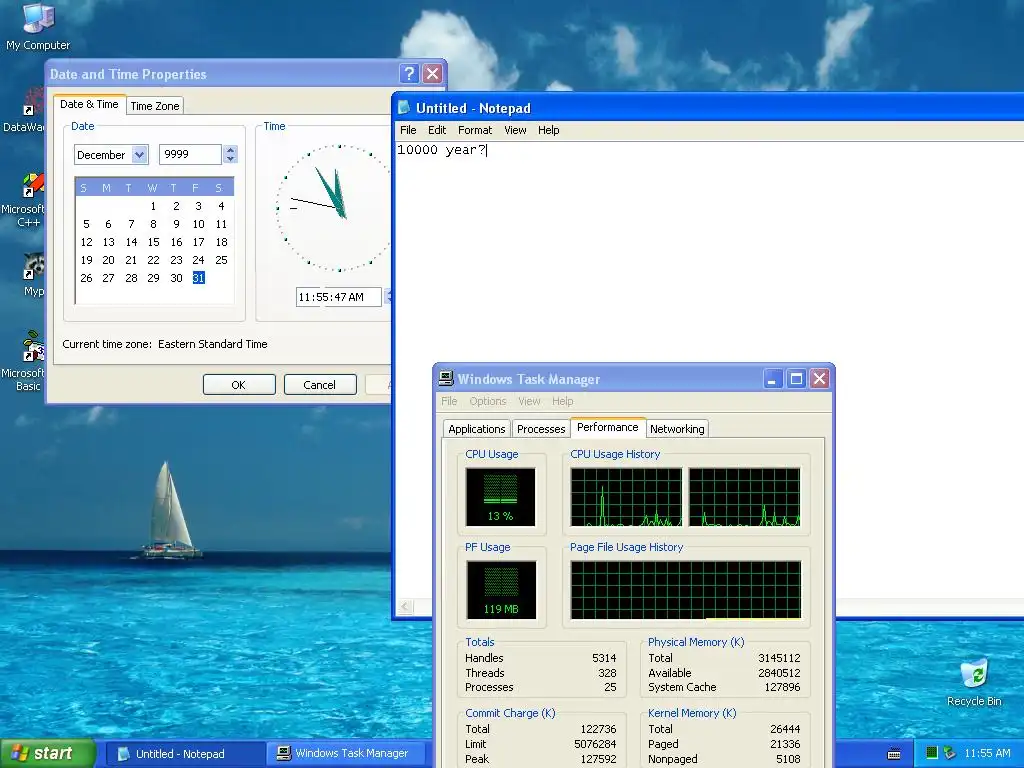Switch to Untitled - Notepad taskbar button
Screen dimensions: 1024x768
point(184,754)
